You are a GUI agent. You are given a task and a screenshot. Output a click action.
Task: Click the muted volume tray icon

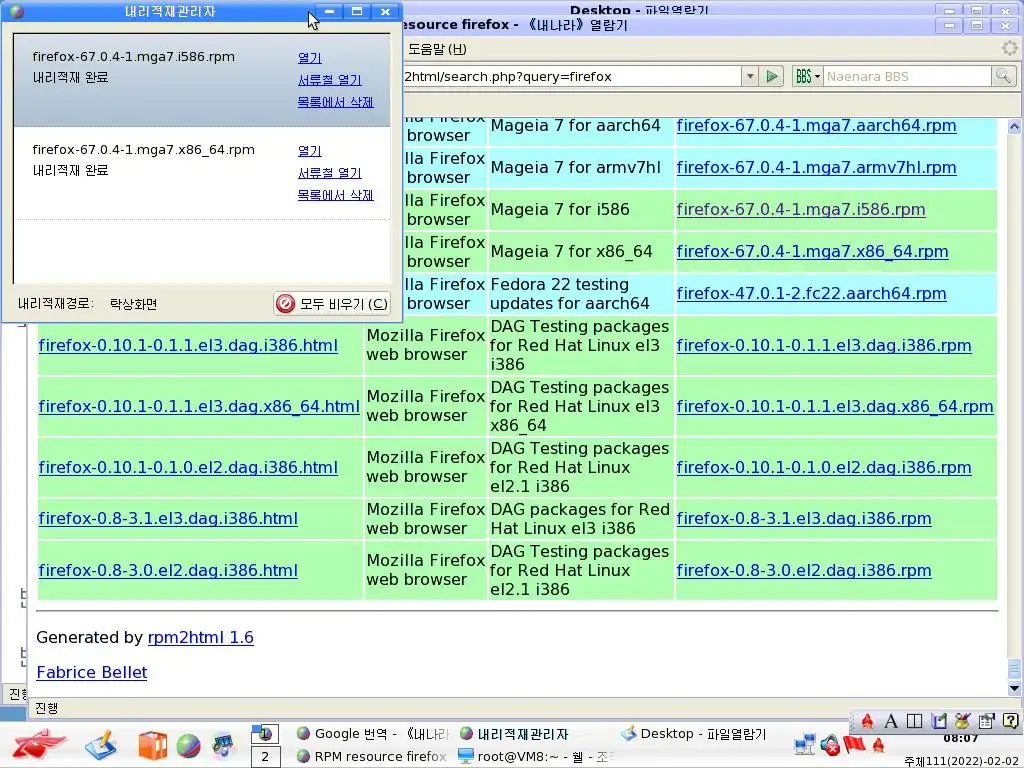coord(830,744)
